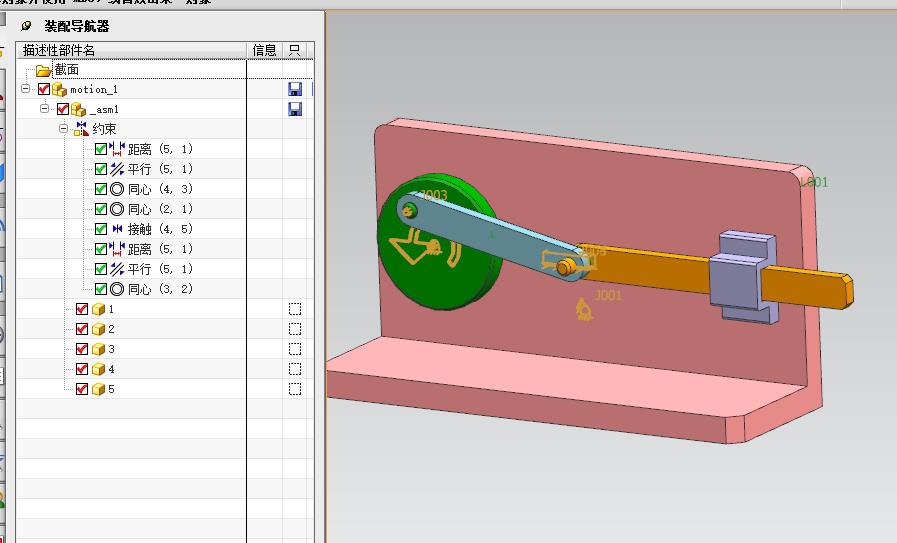Uncheck the _asm1 checkbox
The image size is (897, 543).
(x=63, y=109)
